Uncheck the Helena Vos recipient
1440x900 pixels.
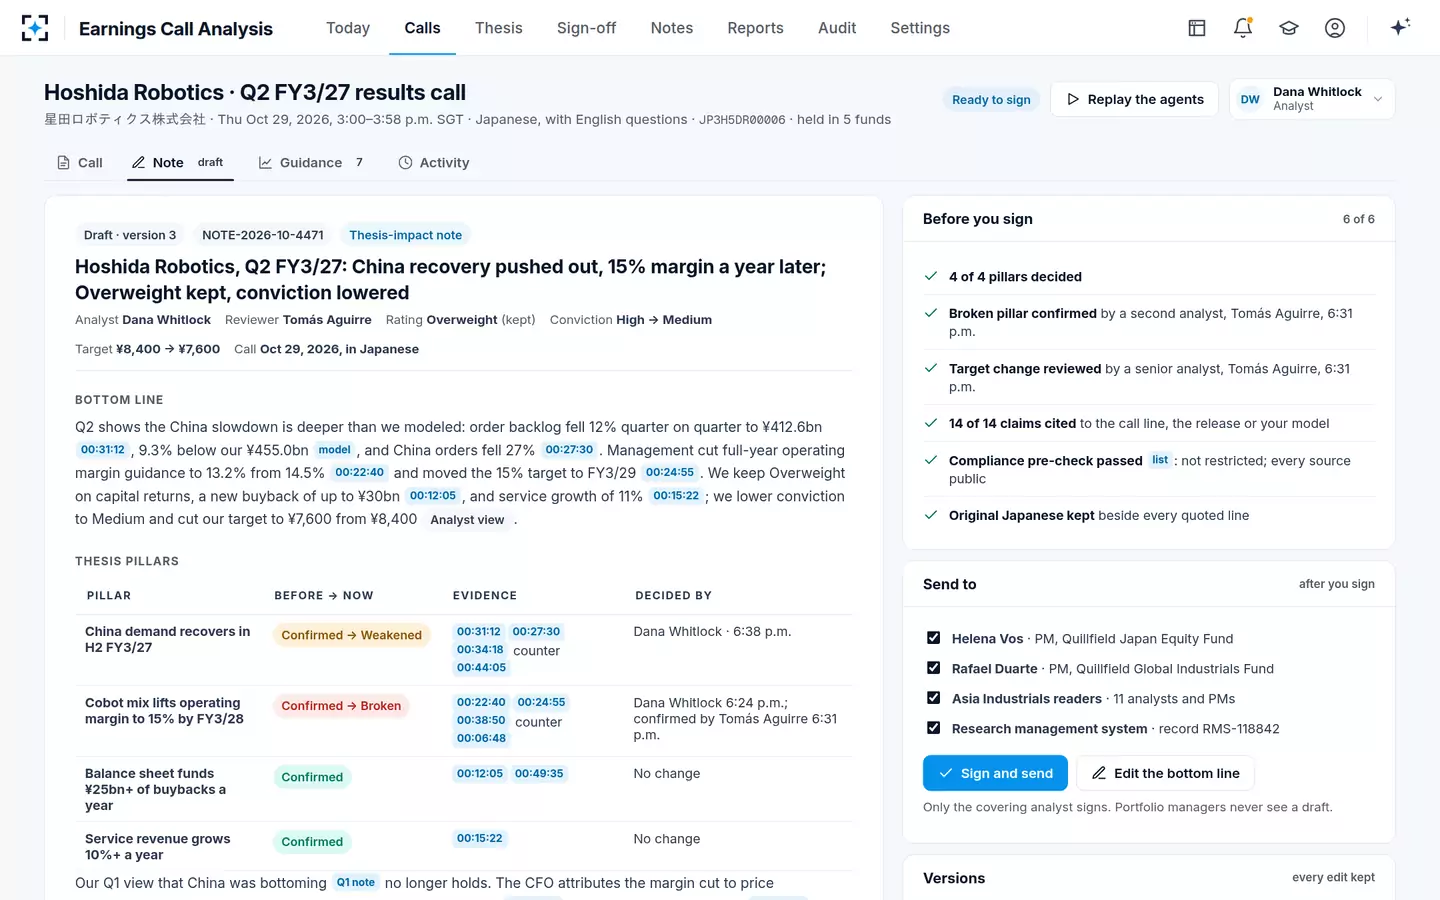[933, 638]
